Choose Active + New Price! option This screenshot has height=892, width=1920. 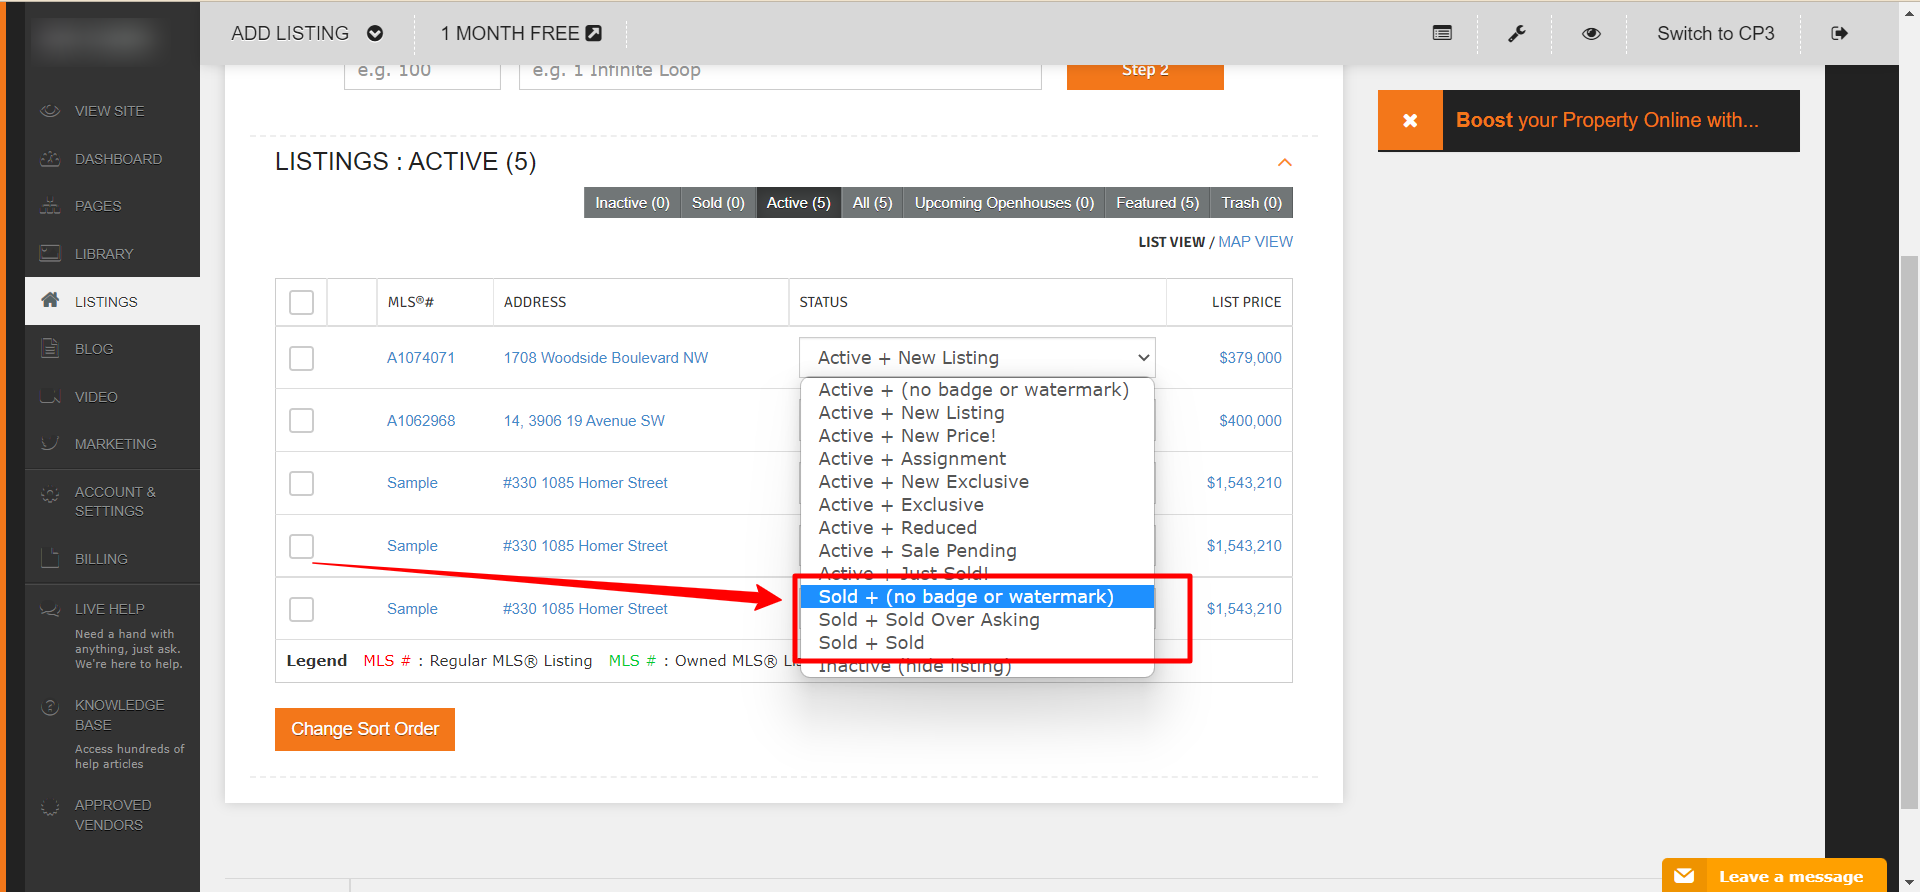(x=977, y=436)
